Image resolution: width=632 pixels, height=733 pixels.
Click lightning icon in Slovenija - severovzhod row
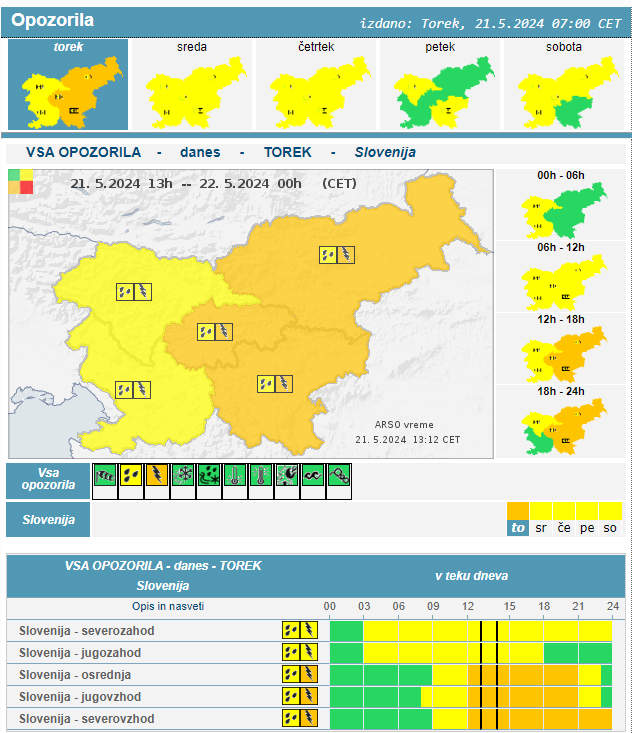[x=309, y=718]
